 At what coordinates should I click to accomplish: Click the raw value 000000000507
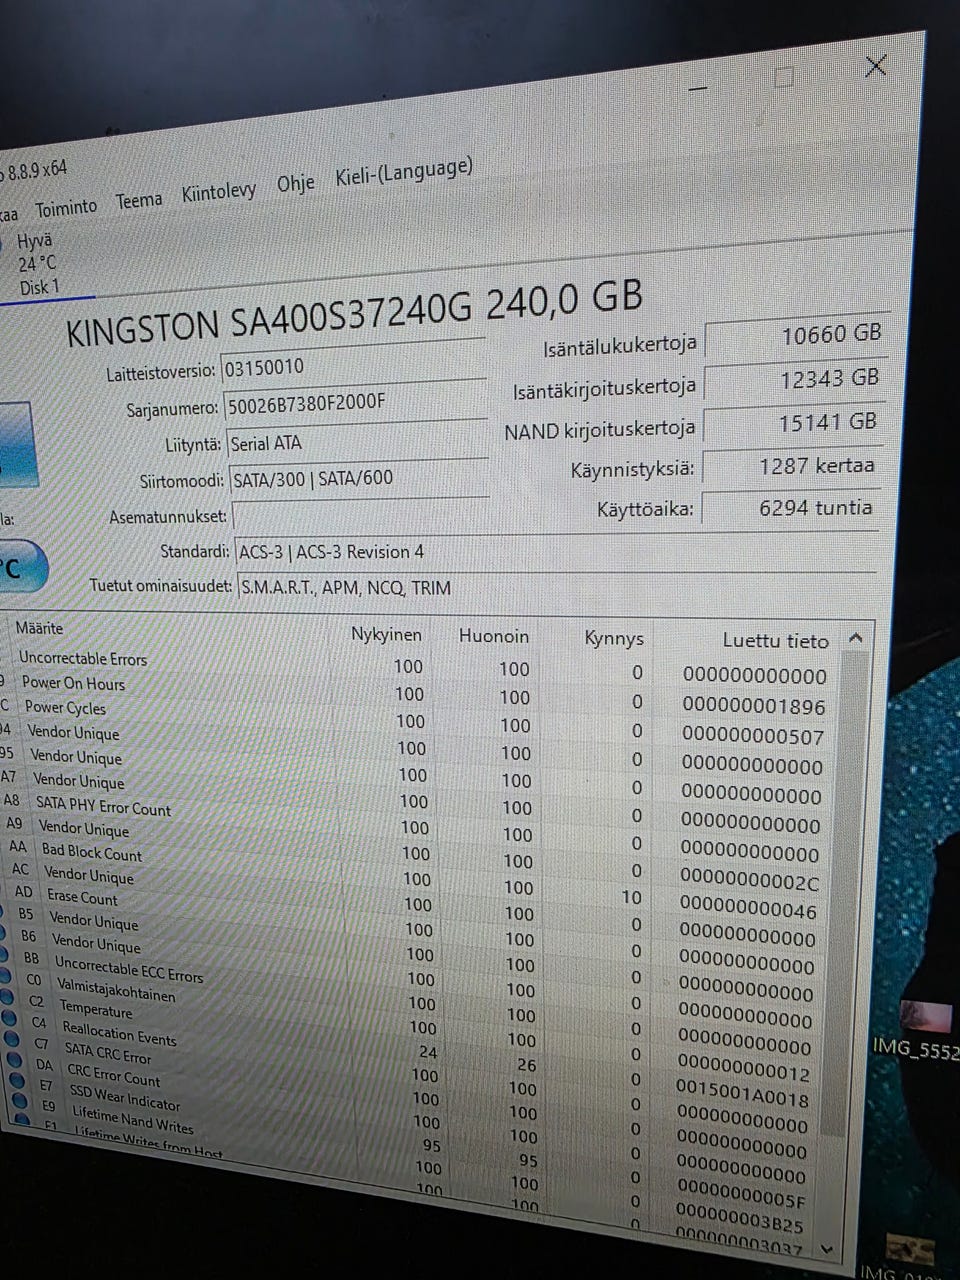[753, 737]
